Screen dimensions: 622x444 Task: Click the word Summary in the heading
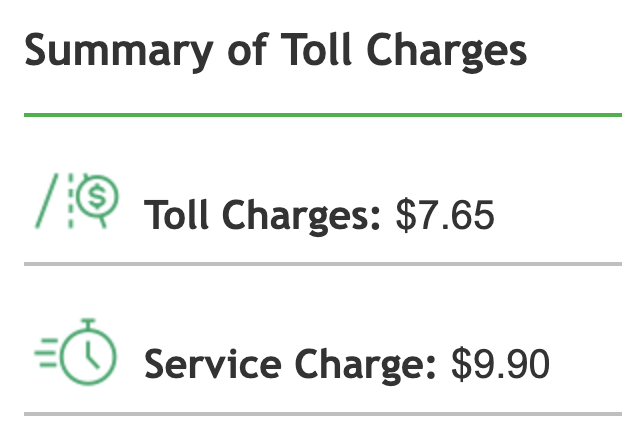97,50
